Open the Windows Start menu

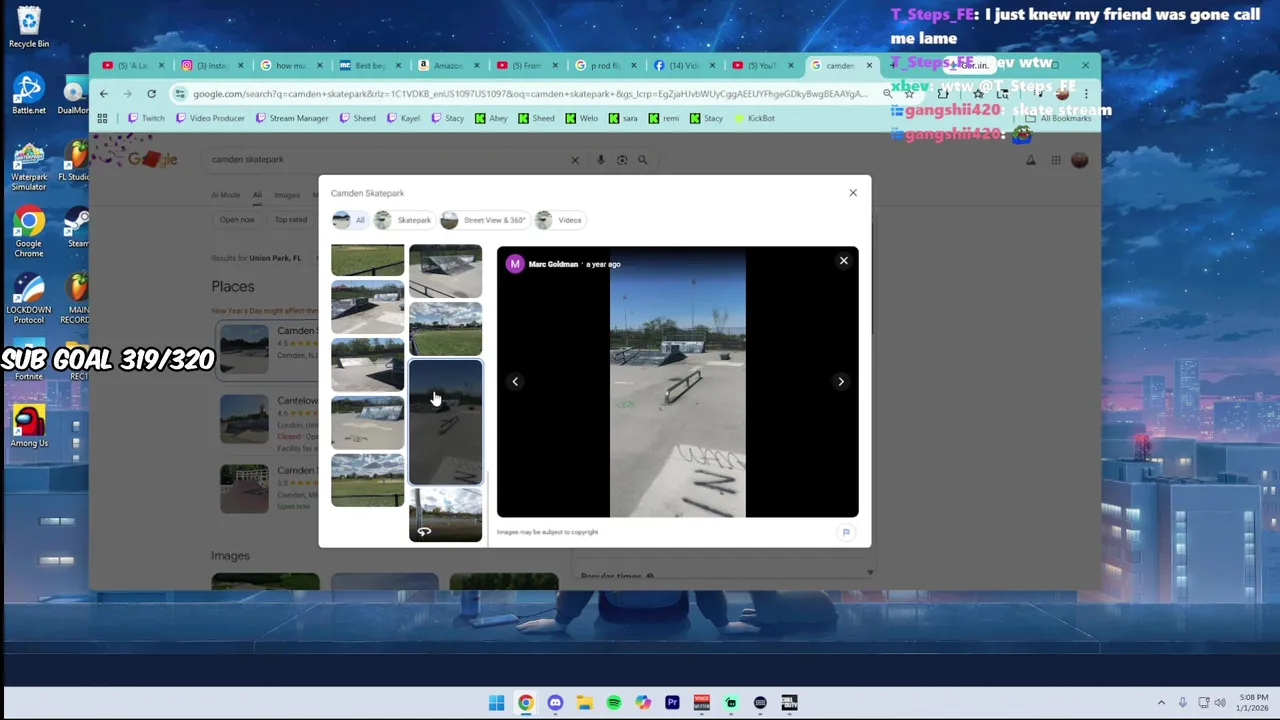point(496,703)
